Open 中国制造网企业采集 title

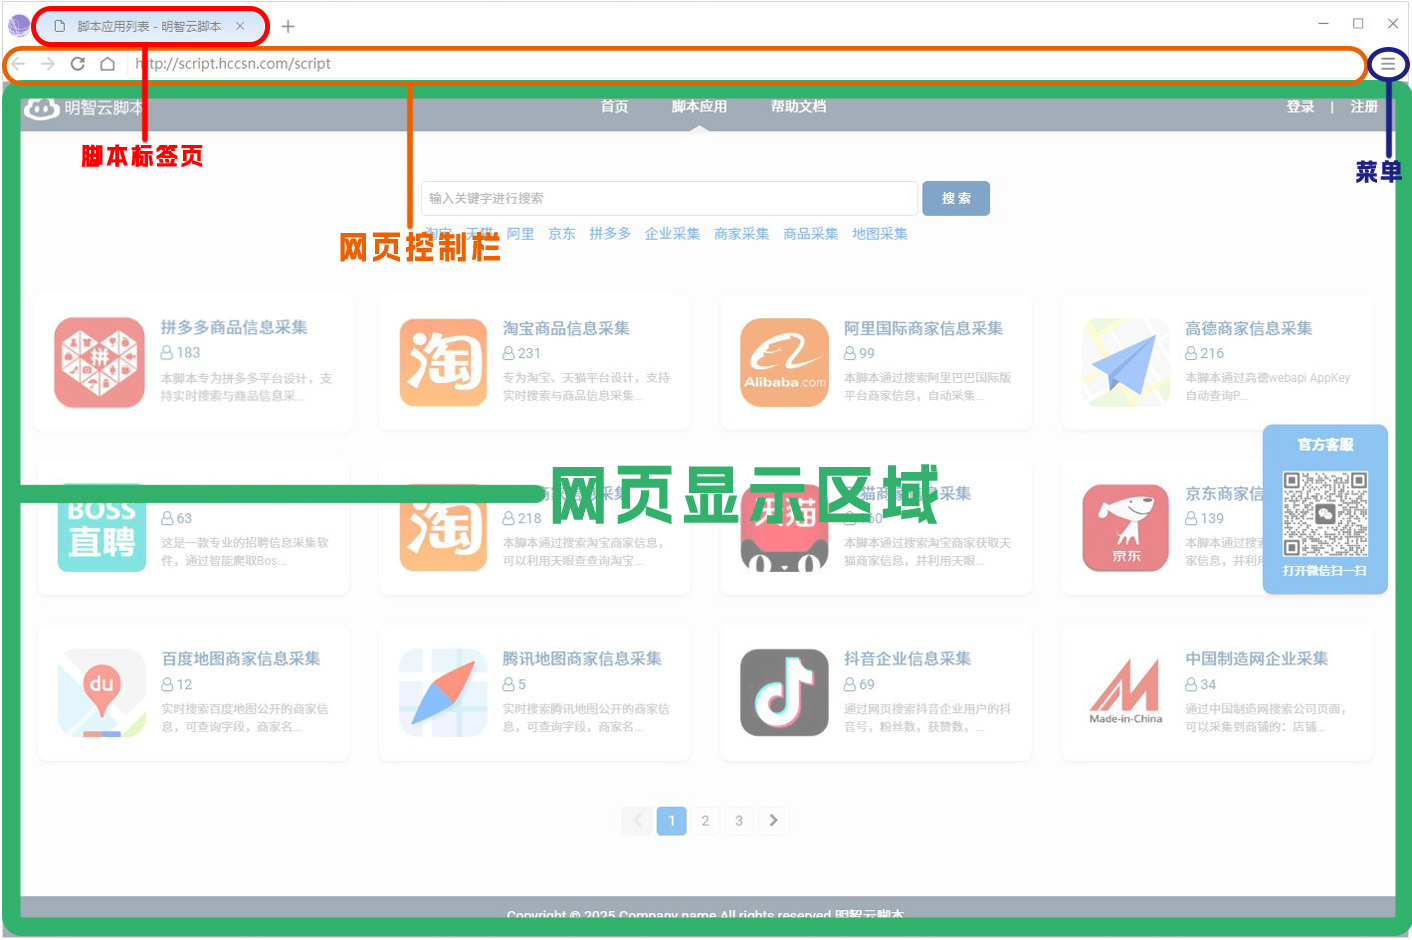(1257, 659)
